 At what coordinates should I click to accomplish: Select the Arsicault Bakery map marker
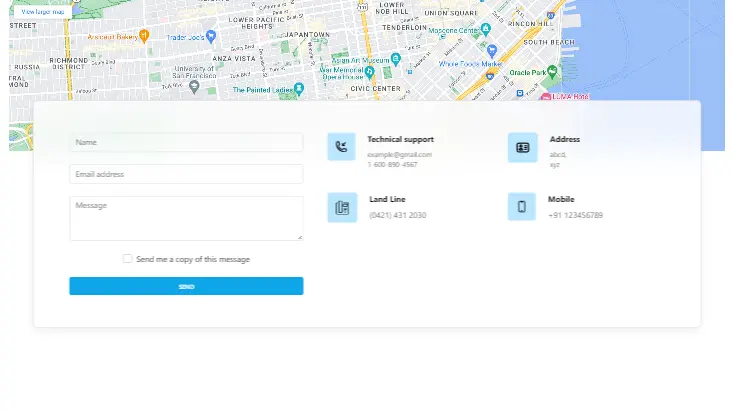(144, 36)
